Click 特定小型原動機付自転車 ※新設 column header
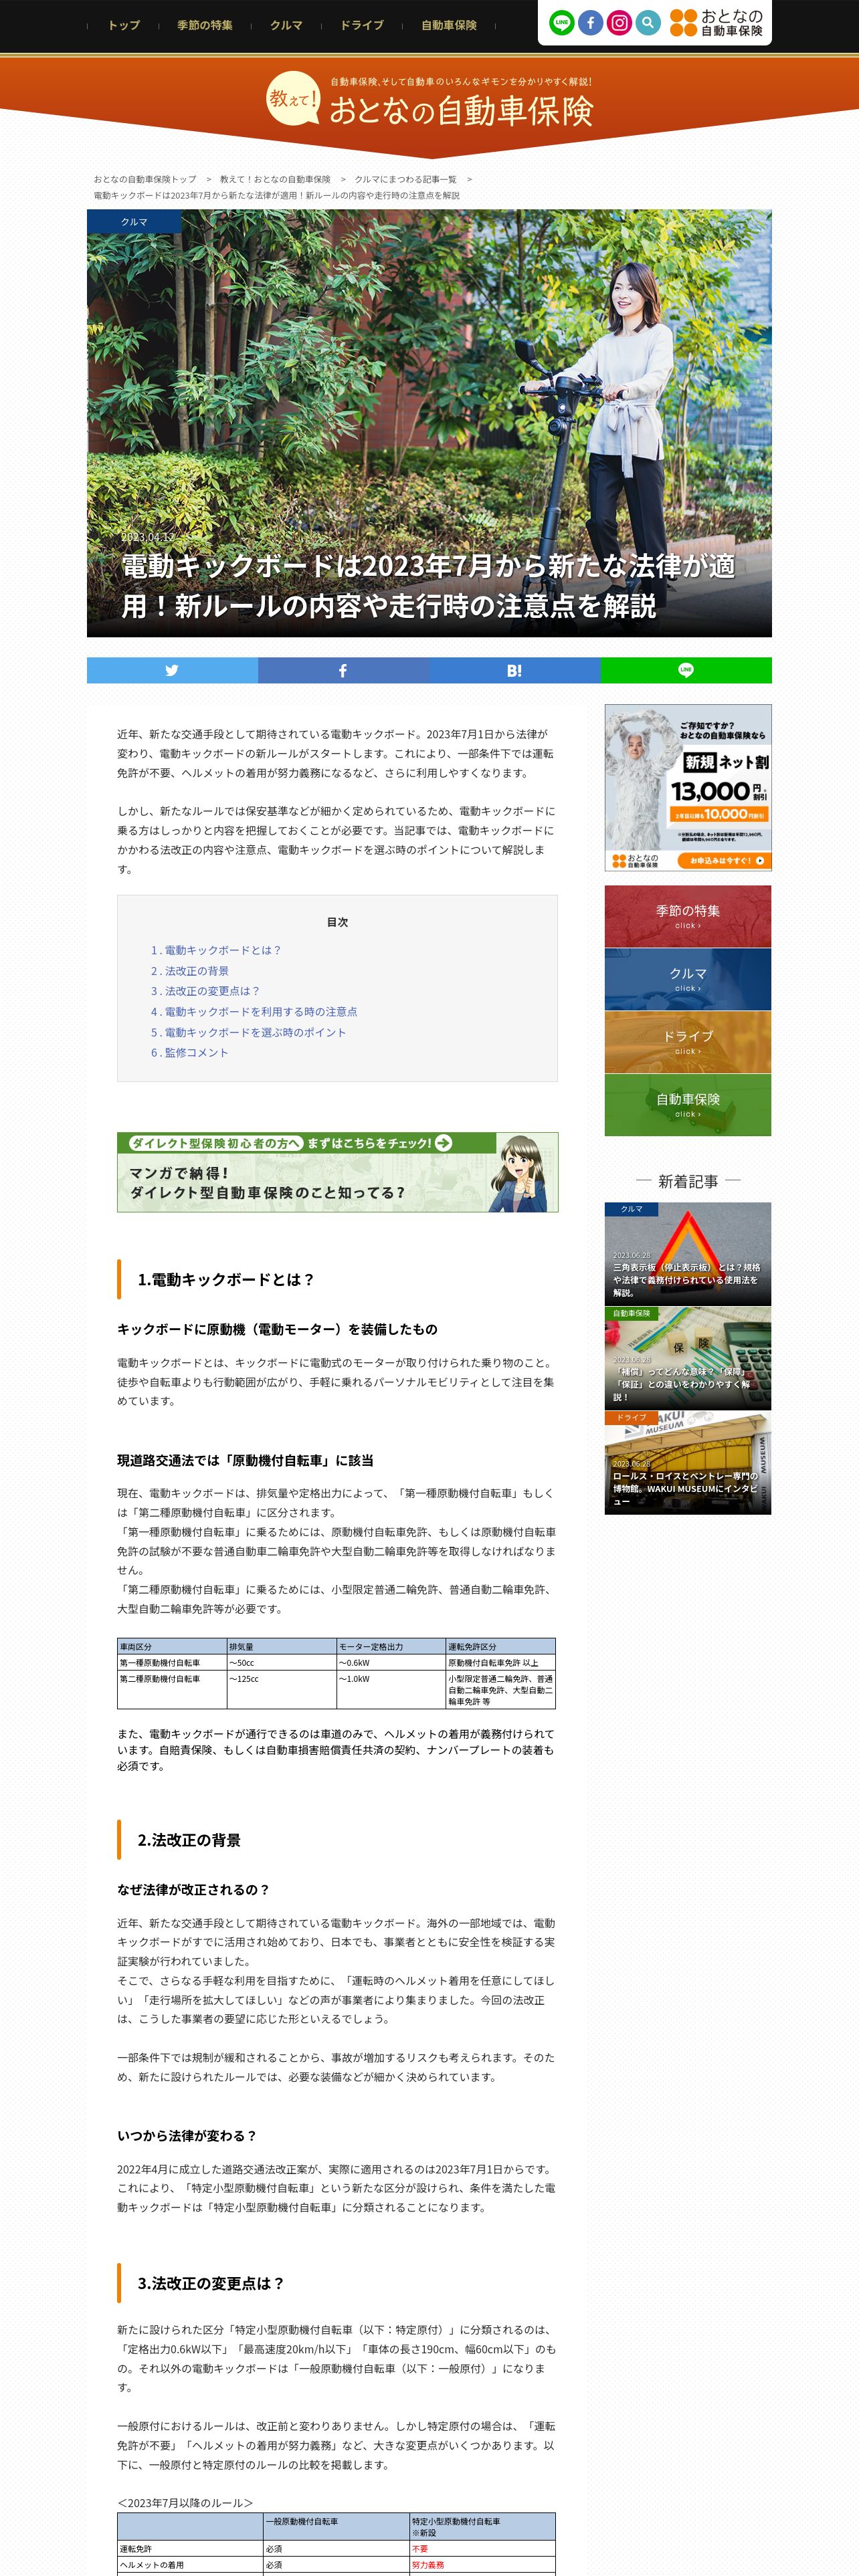 point(483,2526)
